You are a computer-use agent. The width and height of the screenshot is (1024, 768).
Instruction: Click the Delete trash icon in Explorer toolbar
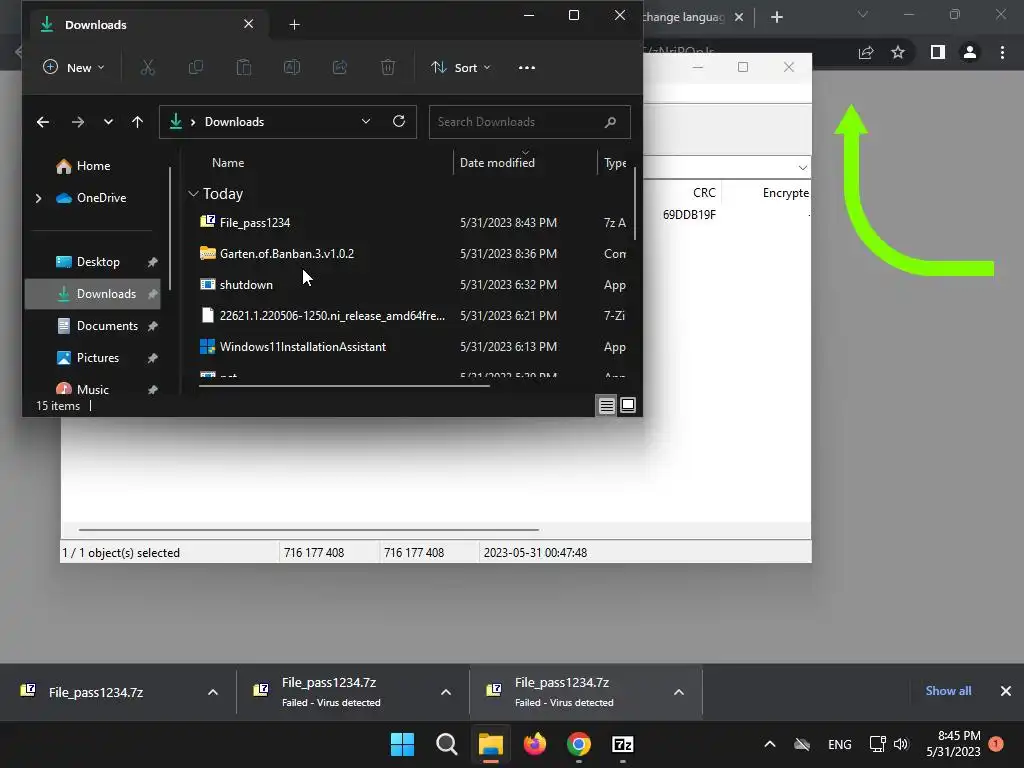[x=388, y=67]
